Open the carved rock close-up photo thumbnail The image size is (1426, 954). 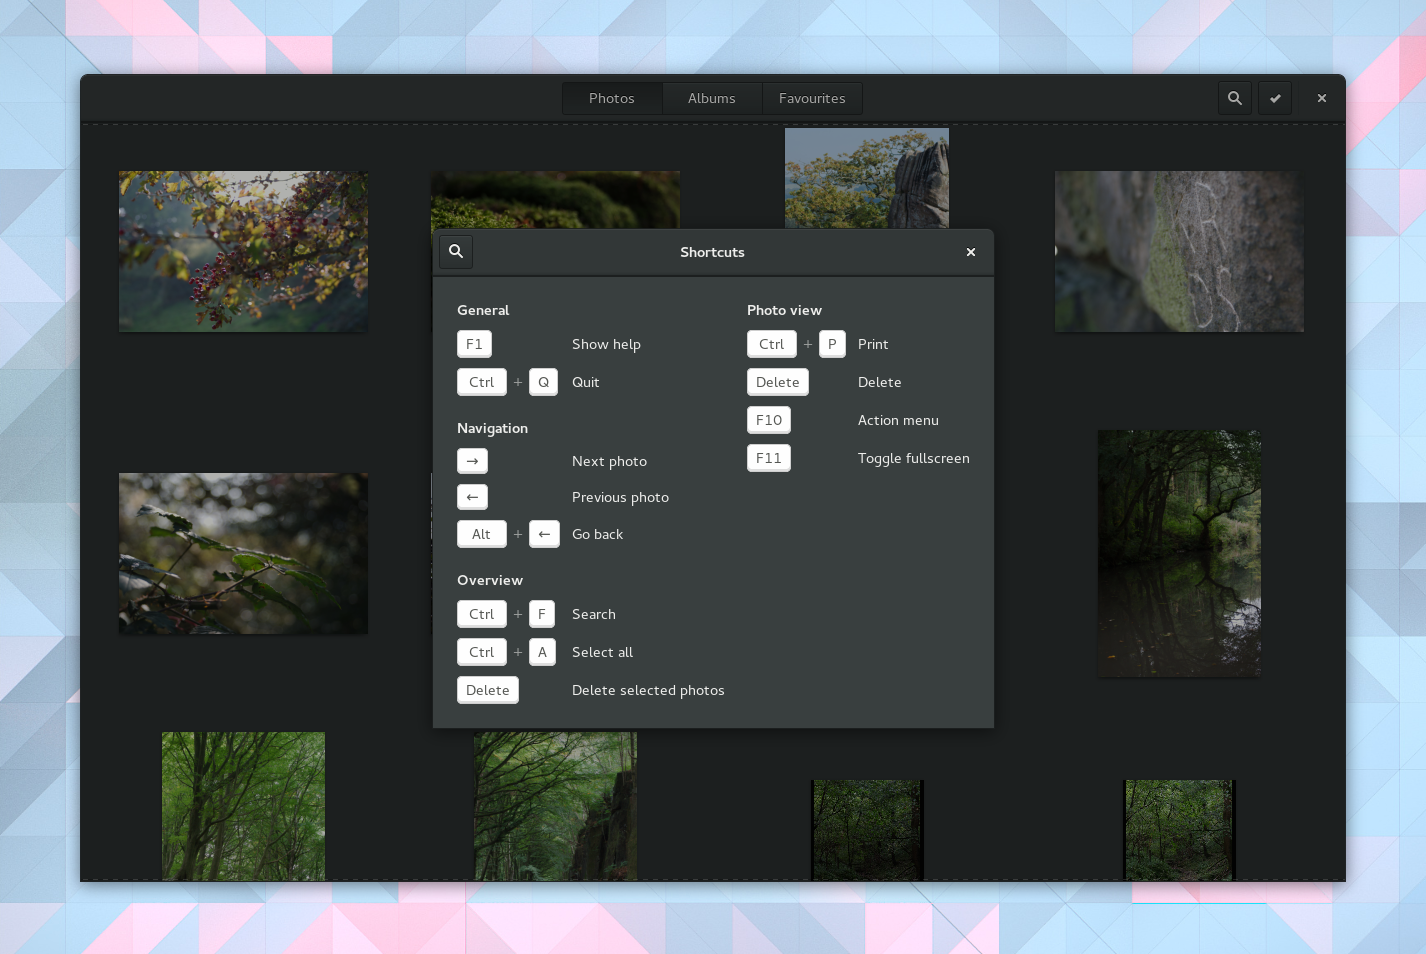point(1179,251)
